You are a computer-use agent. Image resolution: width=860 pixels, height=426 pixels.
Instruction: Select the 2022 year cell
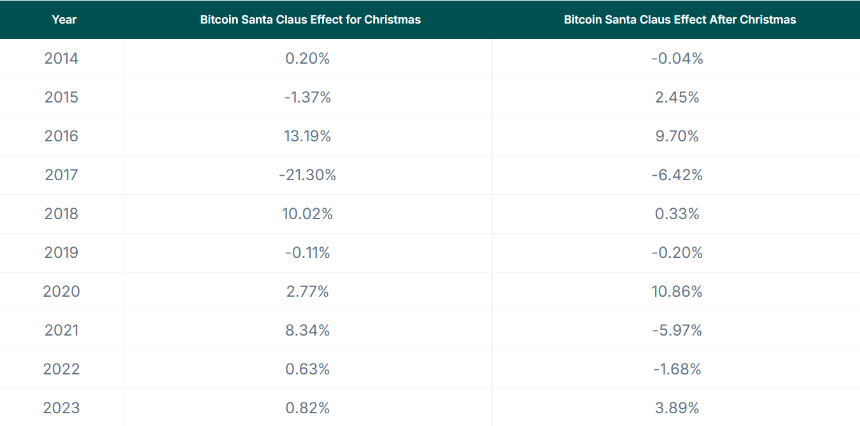[61, 370]
